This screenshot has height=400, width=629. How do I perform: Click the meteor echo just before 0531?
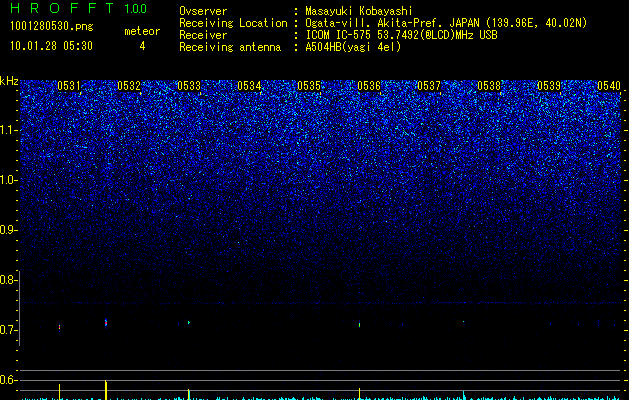coord(59,327)
